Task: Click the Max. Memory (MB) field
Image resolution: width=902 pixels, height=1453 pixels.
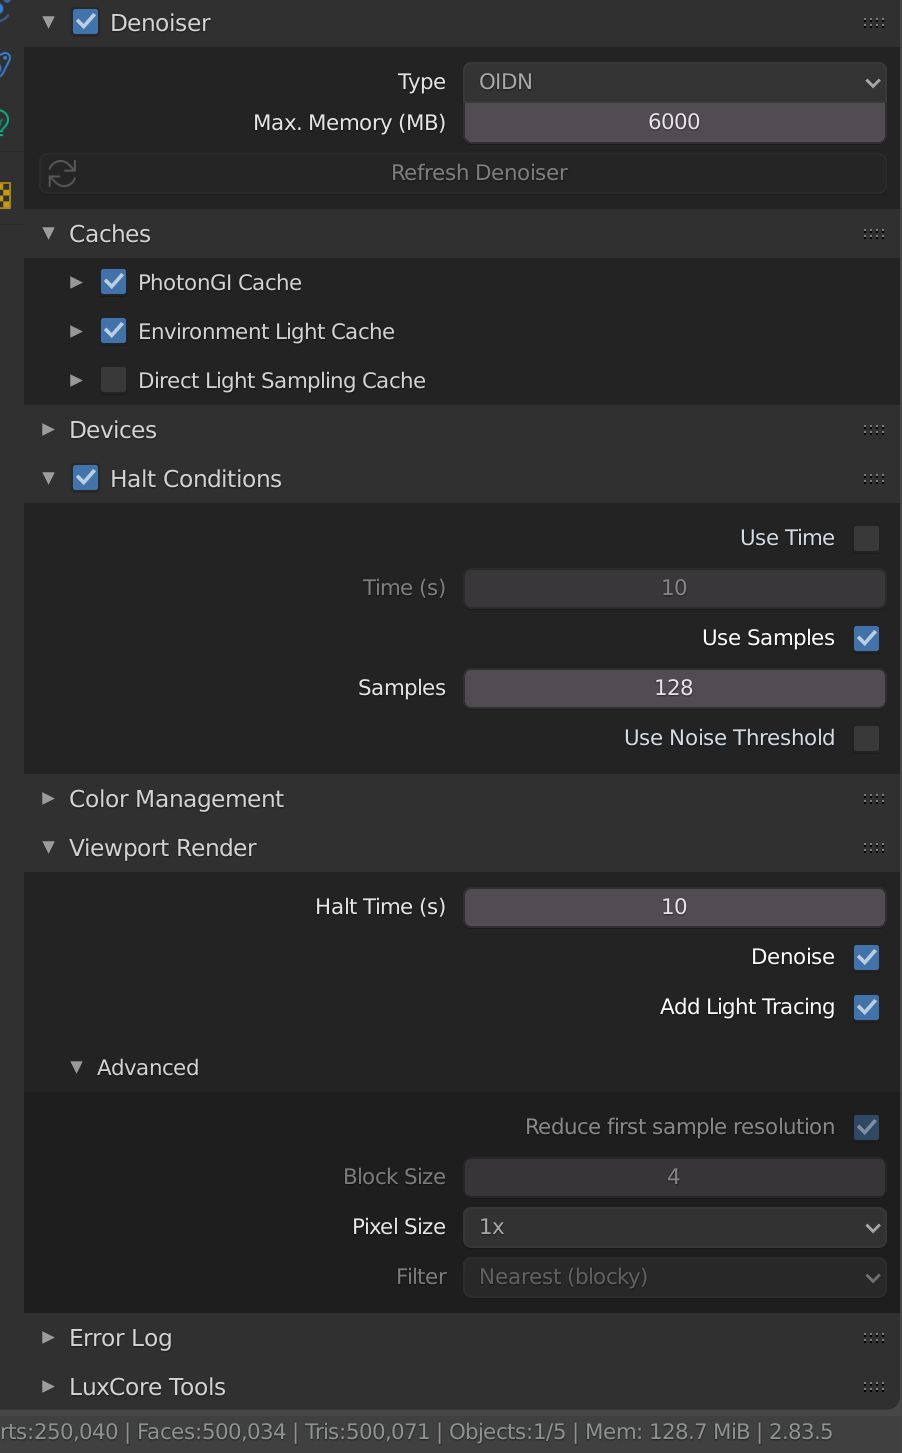Action: pos(674,122)
